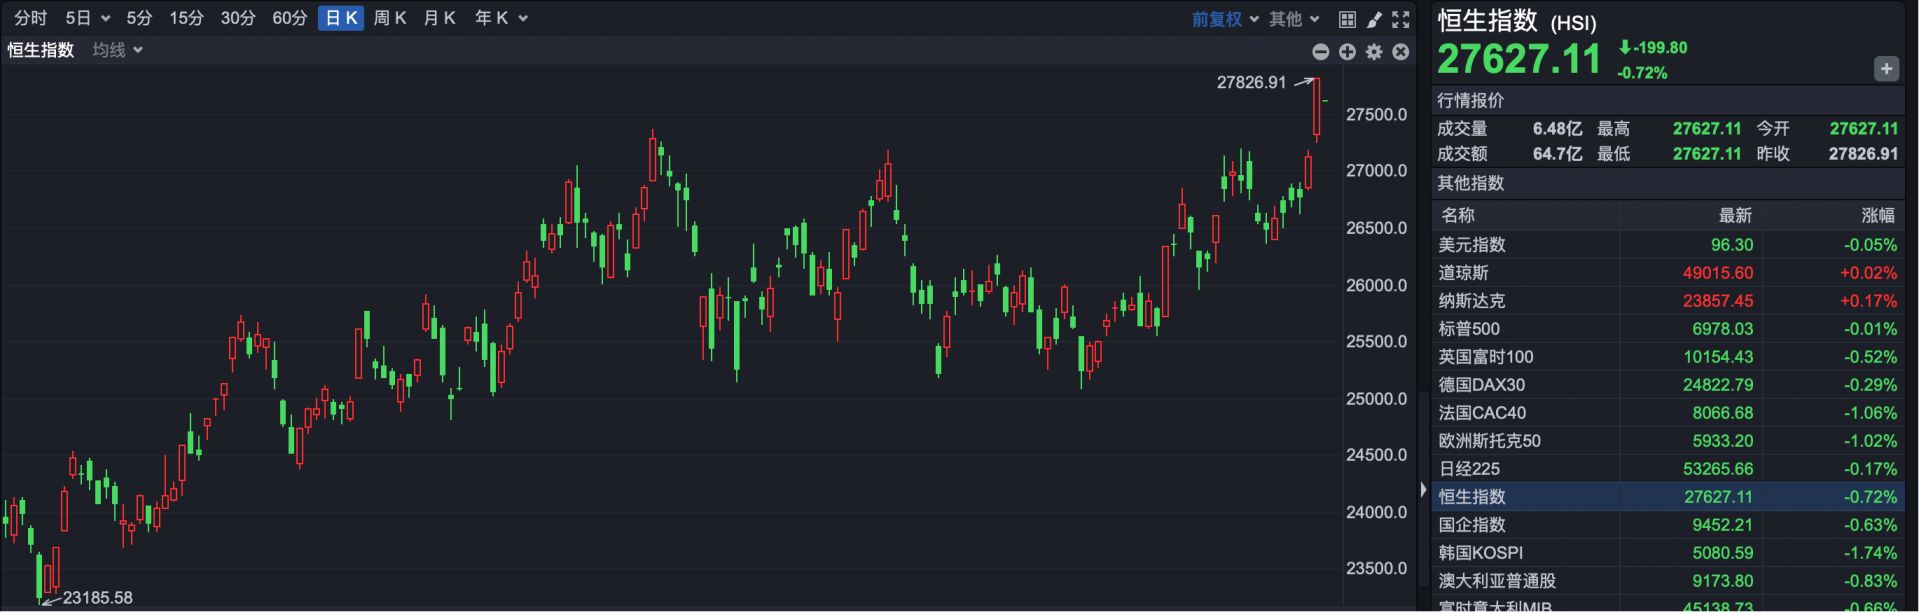
Task: Zoom in chart with plus icon
Action: click(x=1347, y=52)
